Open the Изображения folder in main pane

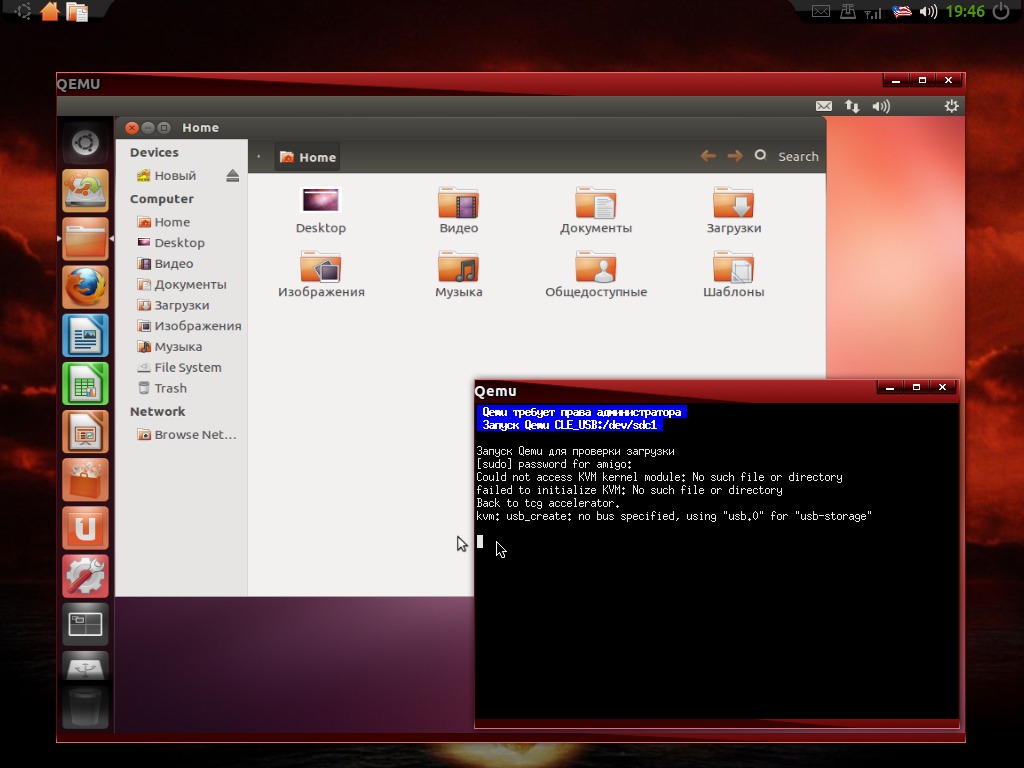pos(321,274)
